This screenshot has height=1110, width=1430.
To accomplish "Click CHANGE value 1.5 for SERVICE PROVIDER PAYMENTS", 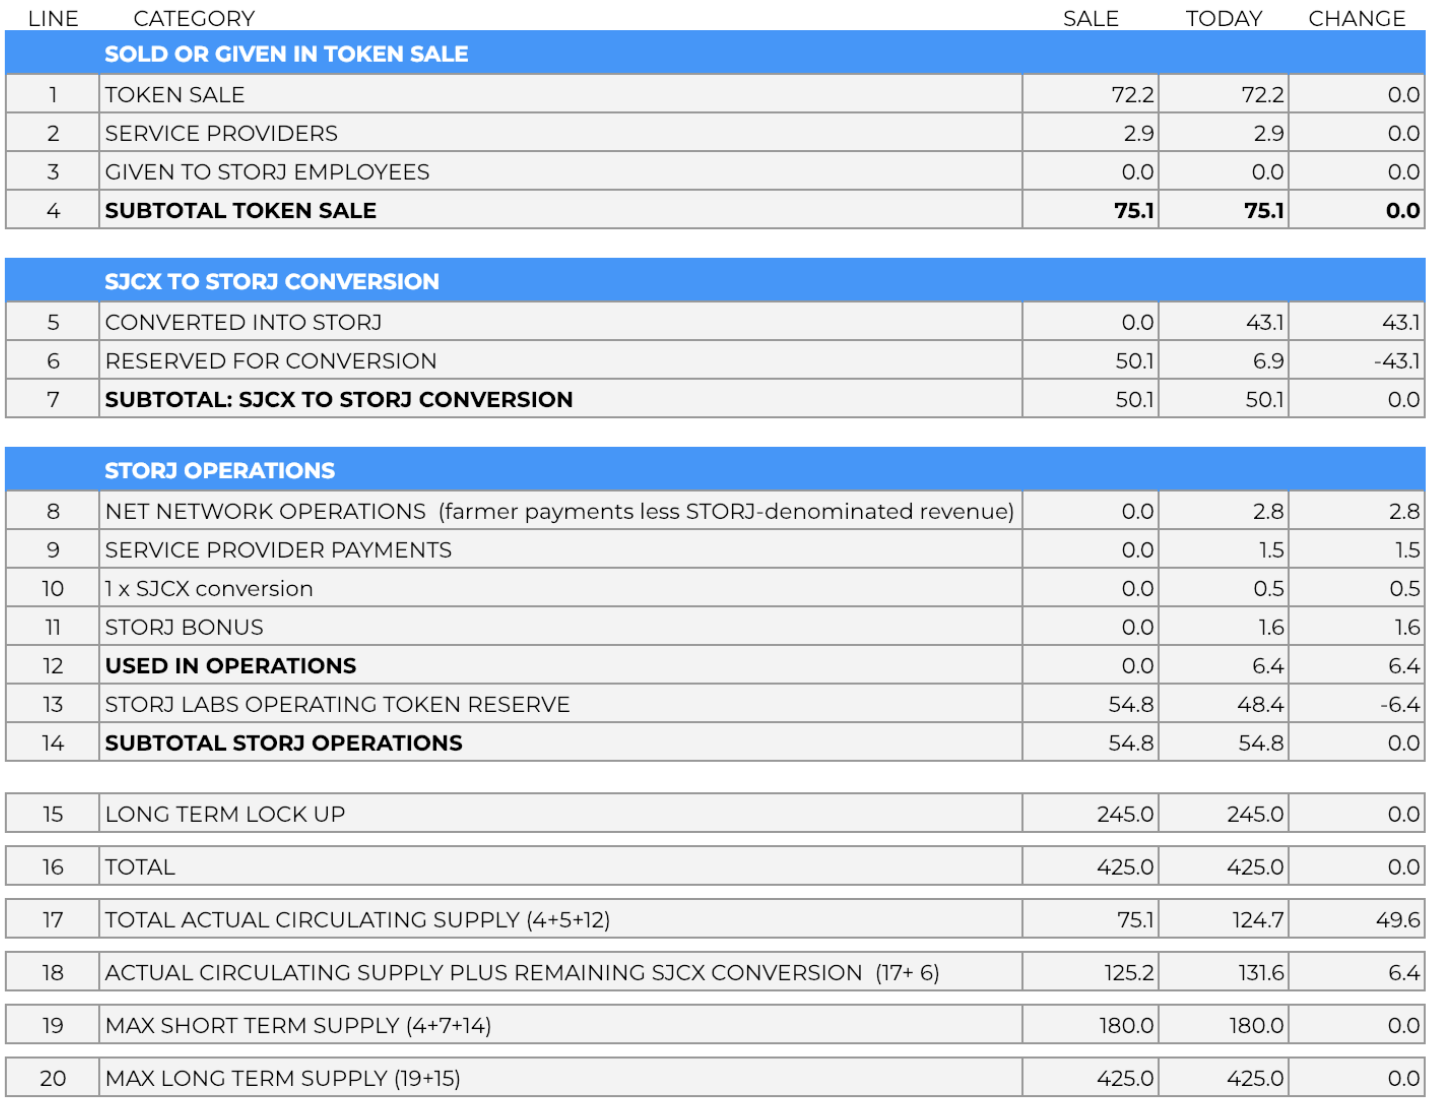I will [x=1407, y=550].
